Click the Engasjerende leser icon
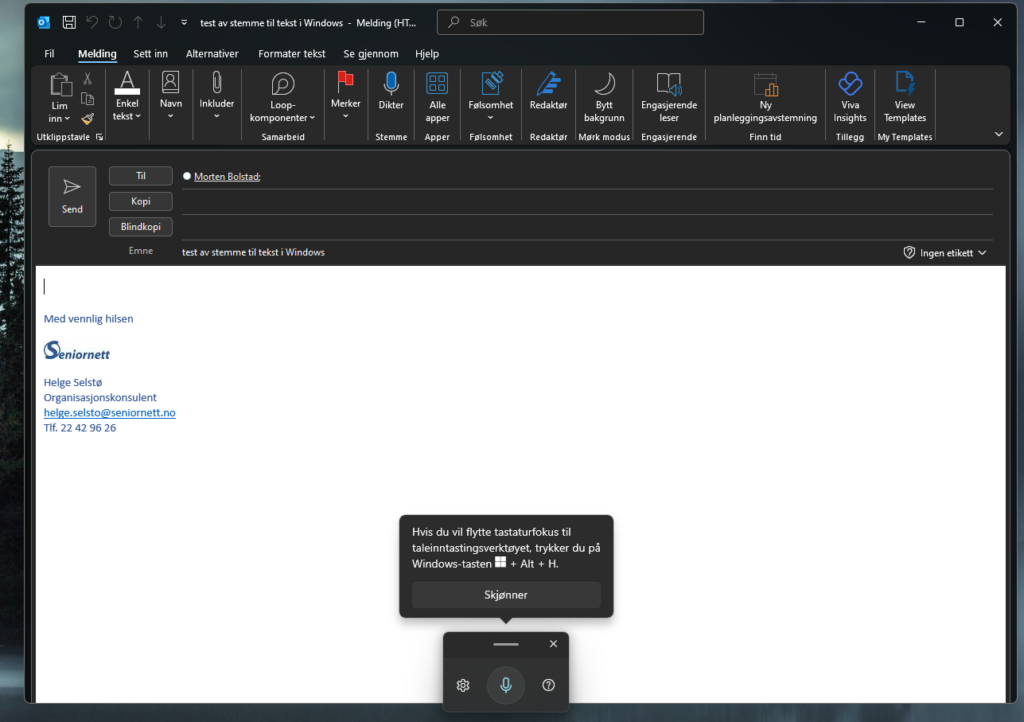1024x722 pixels. [668, 84]
